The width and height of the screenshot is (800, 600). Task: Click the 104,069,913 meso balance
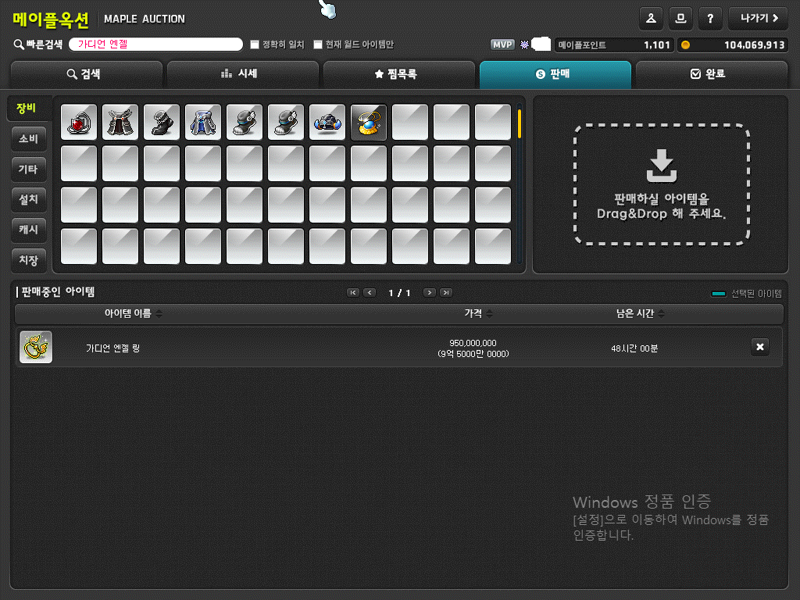point(733,45)
